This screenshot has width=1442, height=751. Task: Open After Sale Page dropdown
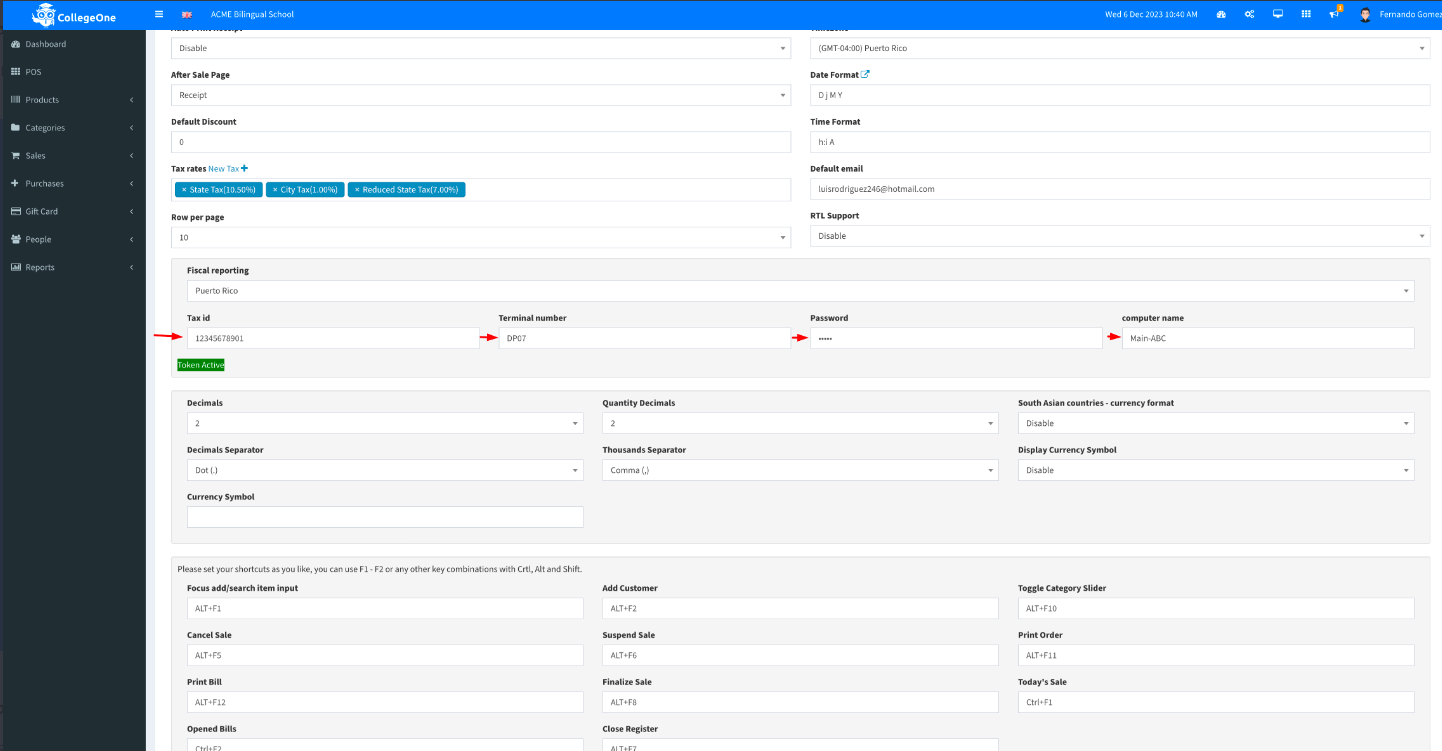pos(481,95)
